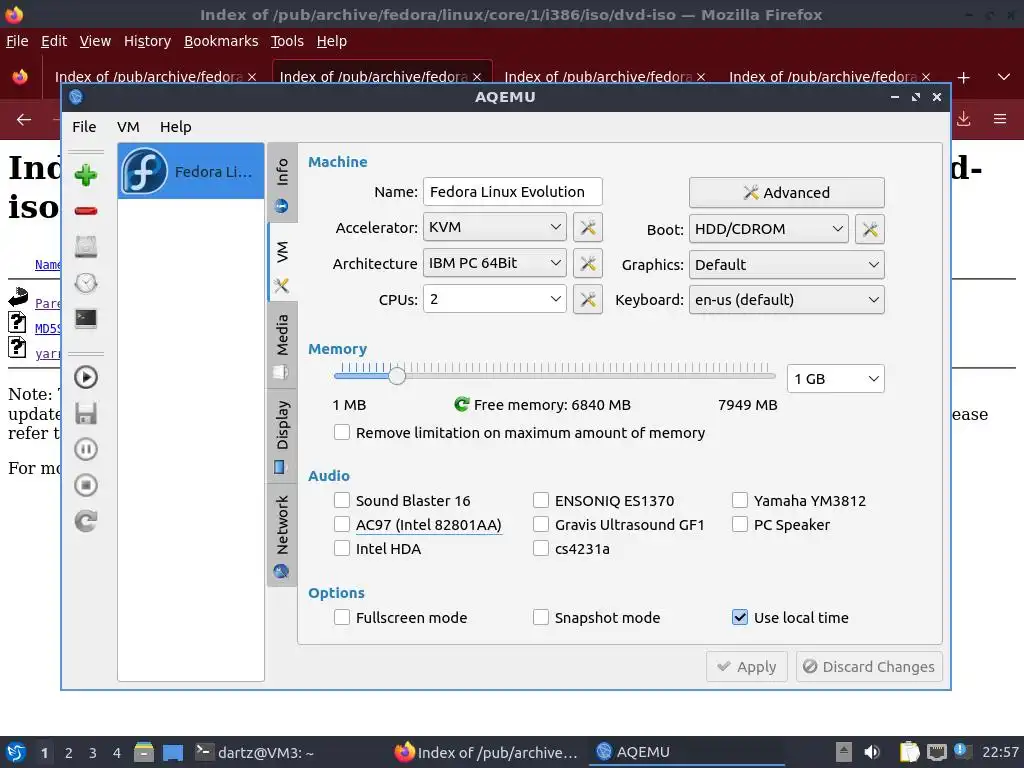Image resolution: width=1024 pixels, height=768 pixels.
Task: Open architecture settings wrench icon
Action: pyautogui.click(x=588, y=263)
